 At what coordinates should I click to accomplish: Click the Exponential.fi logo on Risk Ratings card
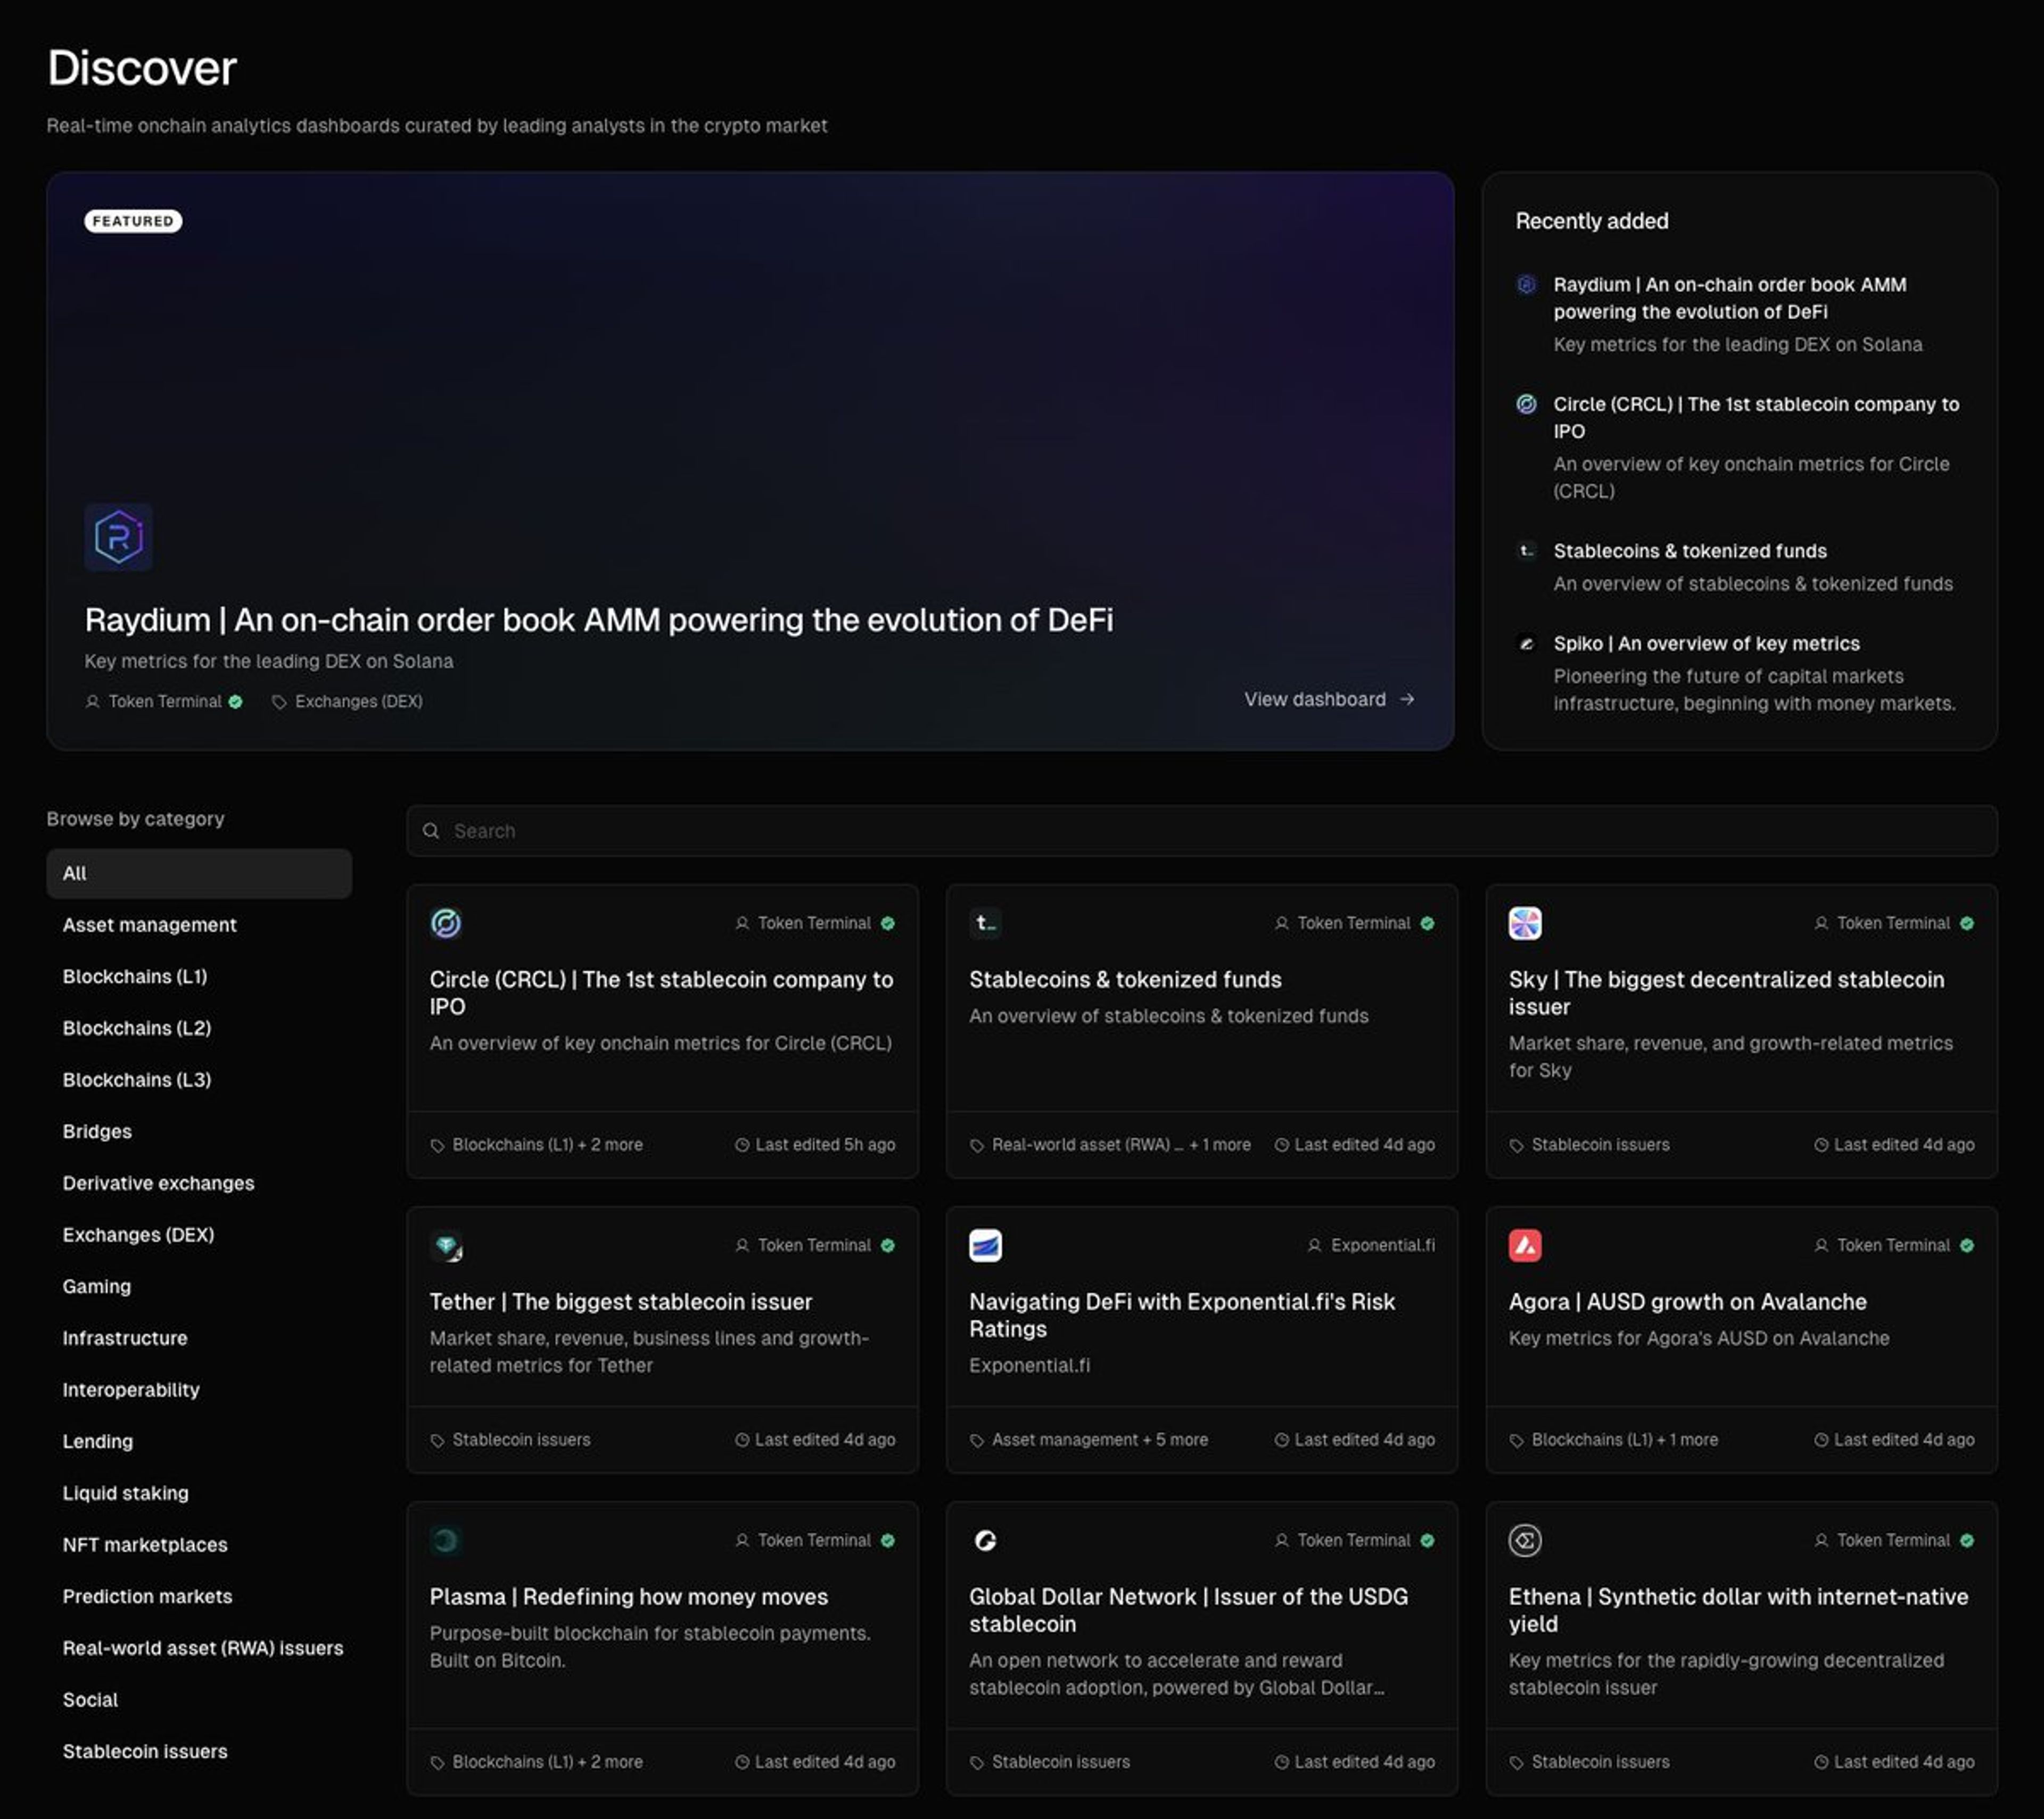[x=985, y=1245]
